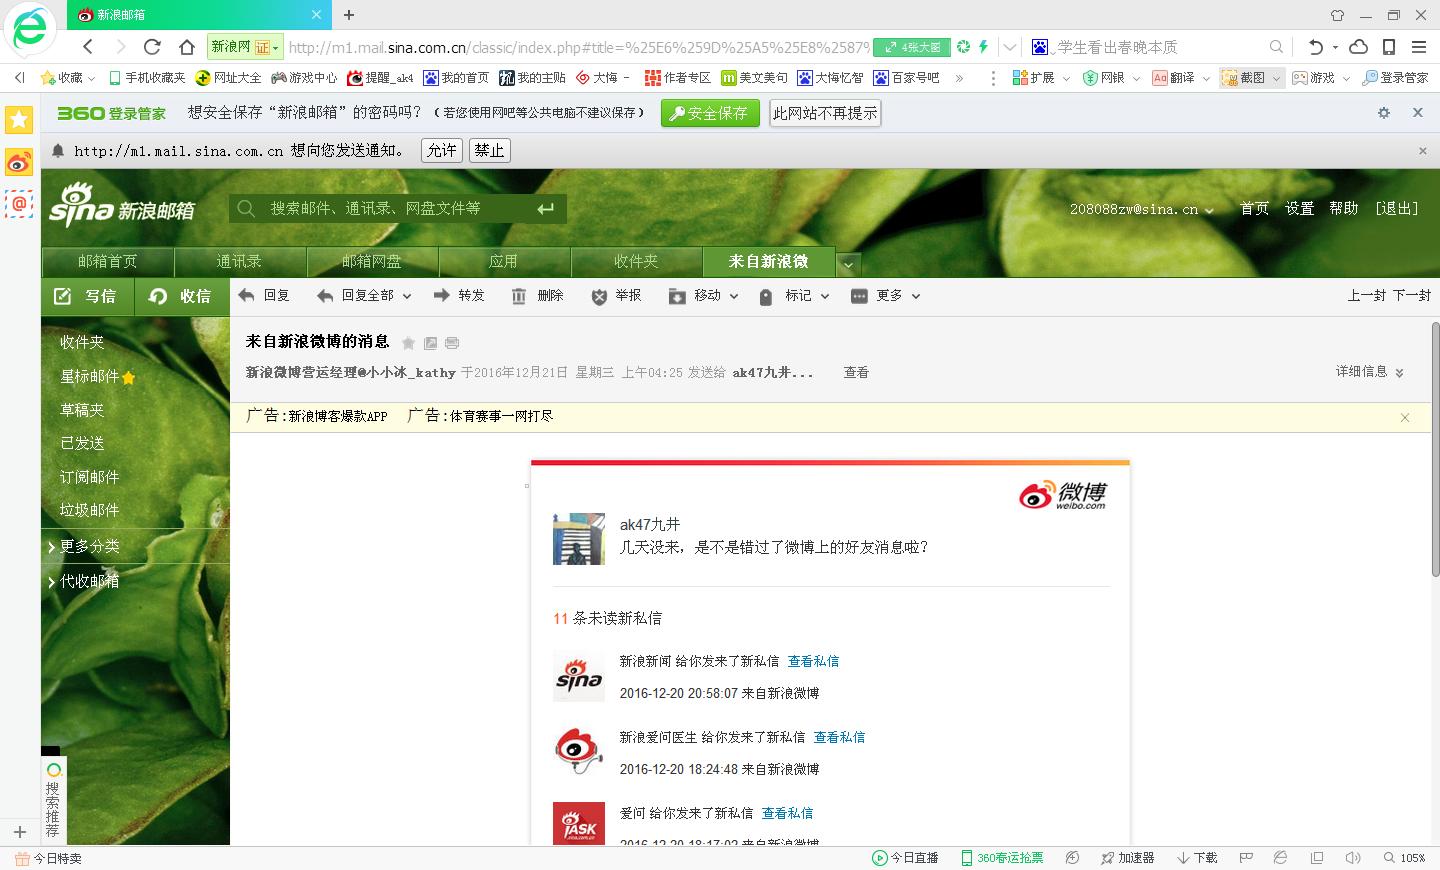Viewport: 1440px width, 870px height.
Task: Switch to the 收件夹 tab
Action: [x=636, y=262]
